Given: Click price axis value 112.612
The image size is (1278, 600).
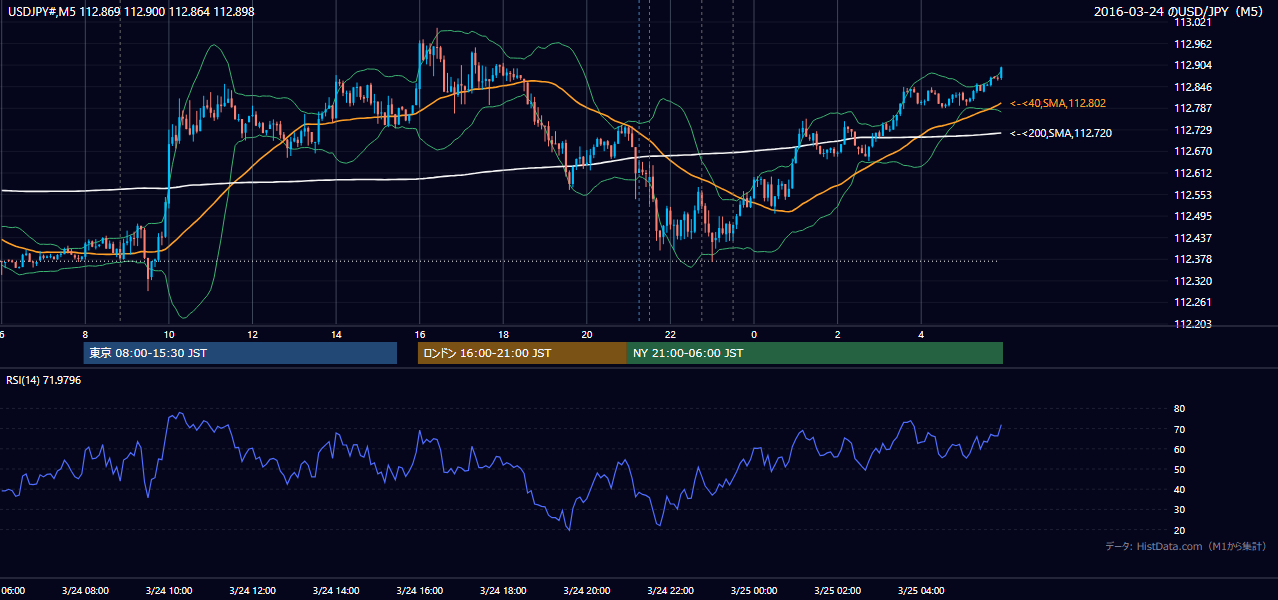Looking at the screenshot, I should (x=1193, y=173).
